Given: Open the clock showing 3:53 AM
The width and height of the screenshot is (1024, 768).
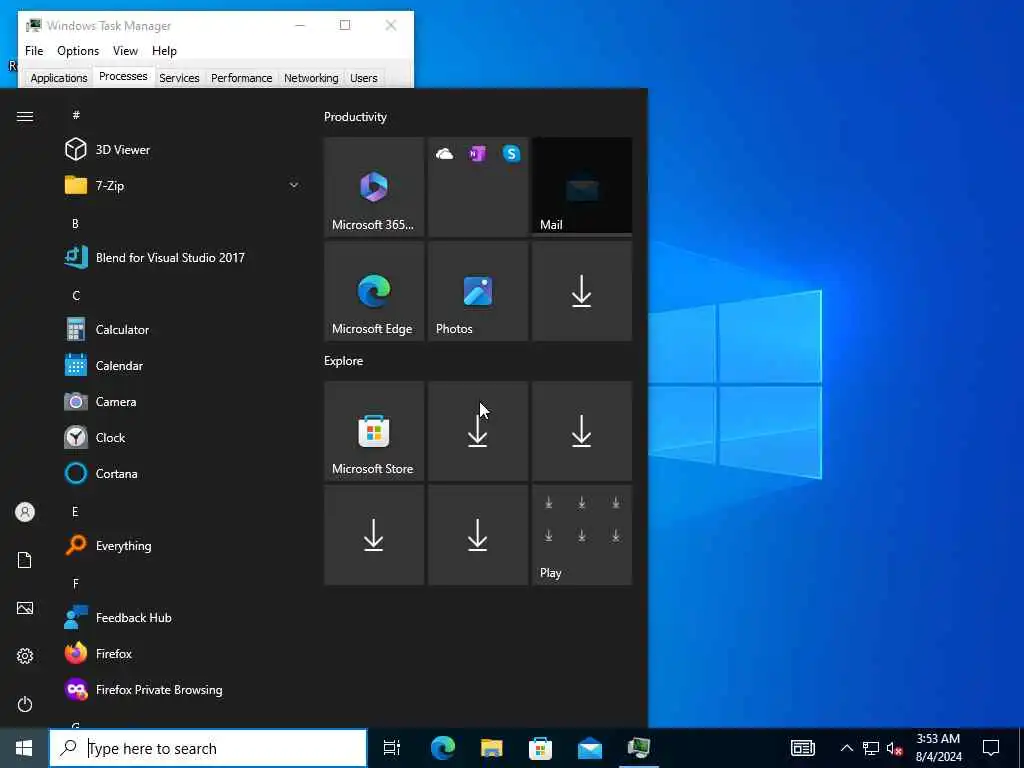Looking at the screenshot, I should [938, 748].
